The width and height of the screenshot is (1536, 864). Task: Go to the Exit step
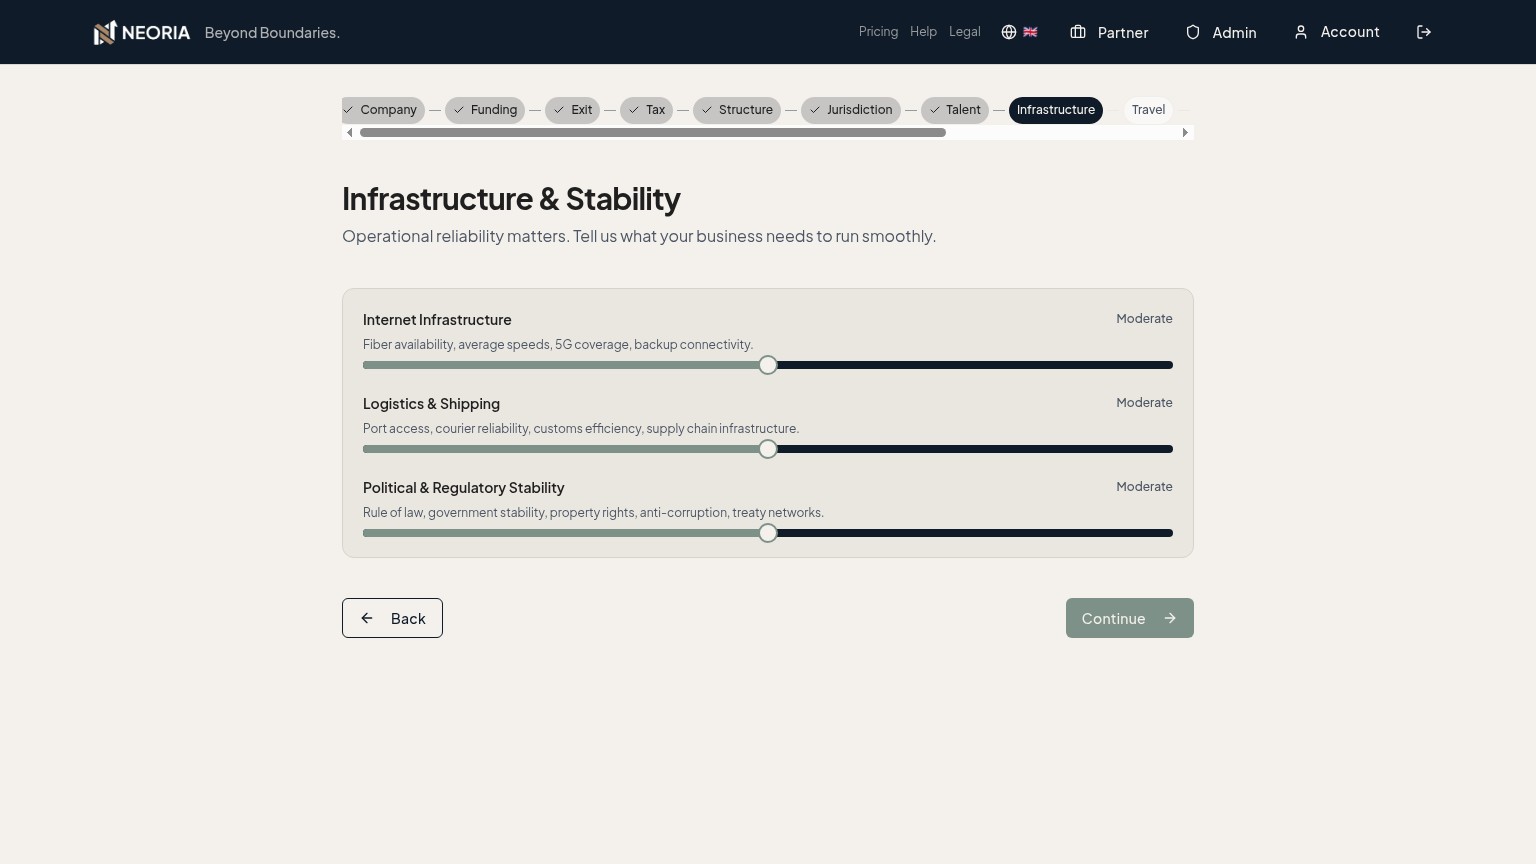(572, 110)
